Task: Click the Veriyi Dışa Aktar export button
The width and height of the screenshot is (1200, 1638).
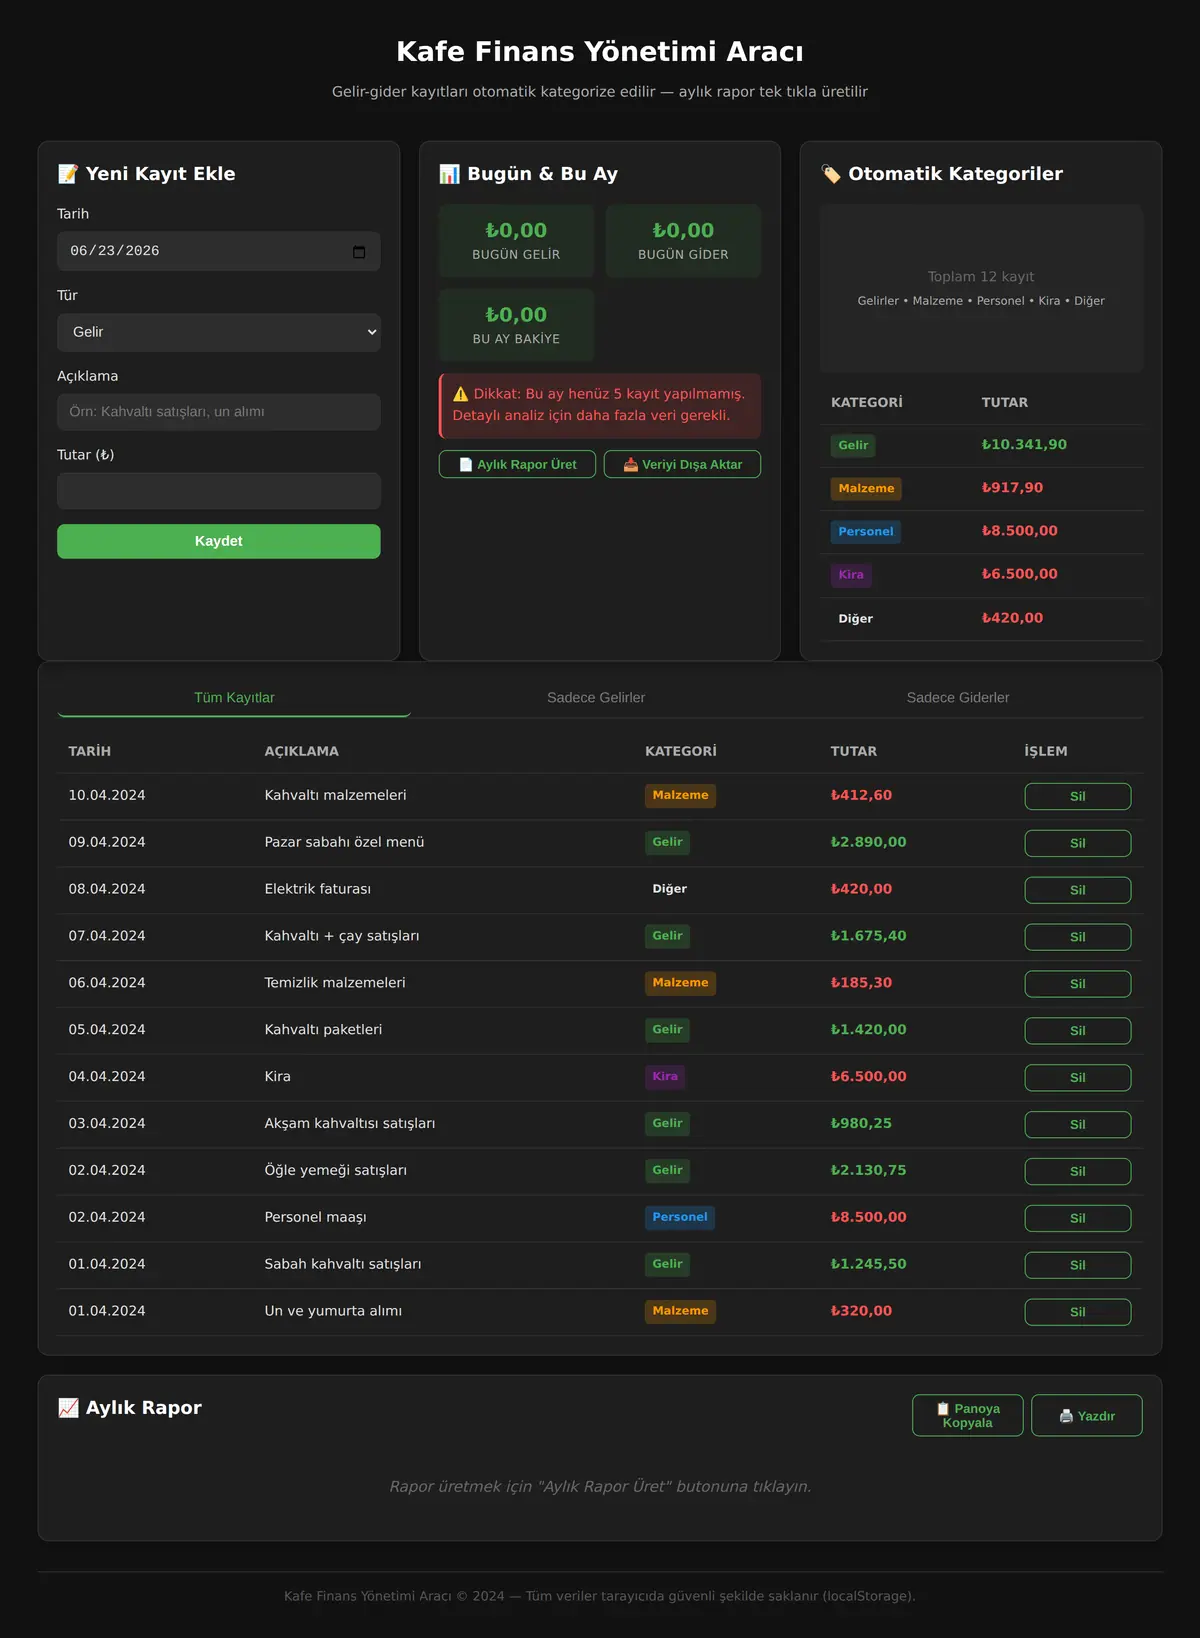Action: coord(682,464)
